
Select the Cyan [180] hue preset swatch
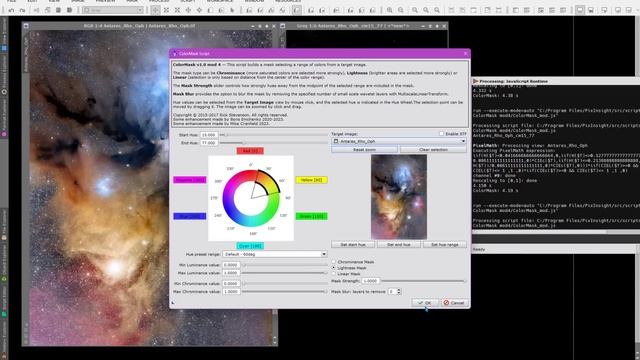click(x=250, y=246)
